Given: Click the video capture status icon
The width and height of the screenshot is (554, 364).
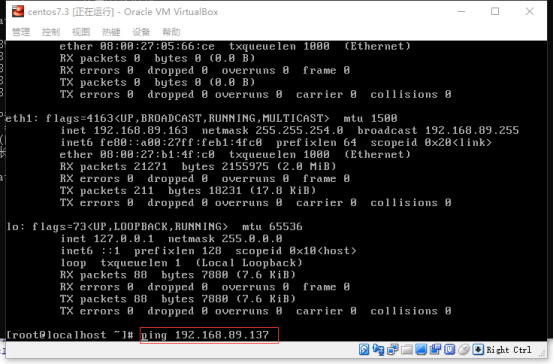Looking at the screenshot, I should (435, 350).
